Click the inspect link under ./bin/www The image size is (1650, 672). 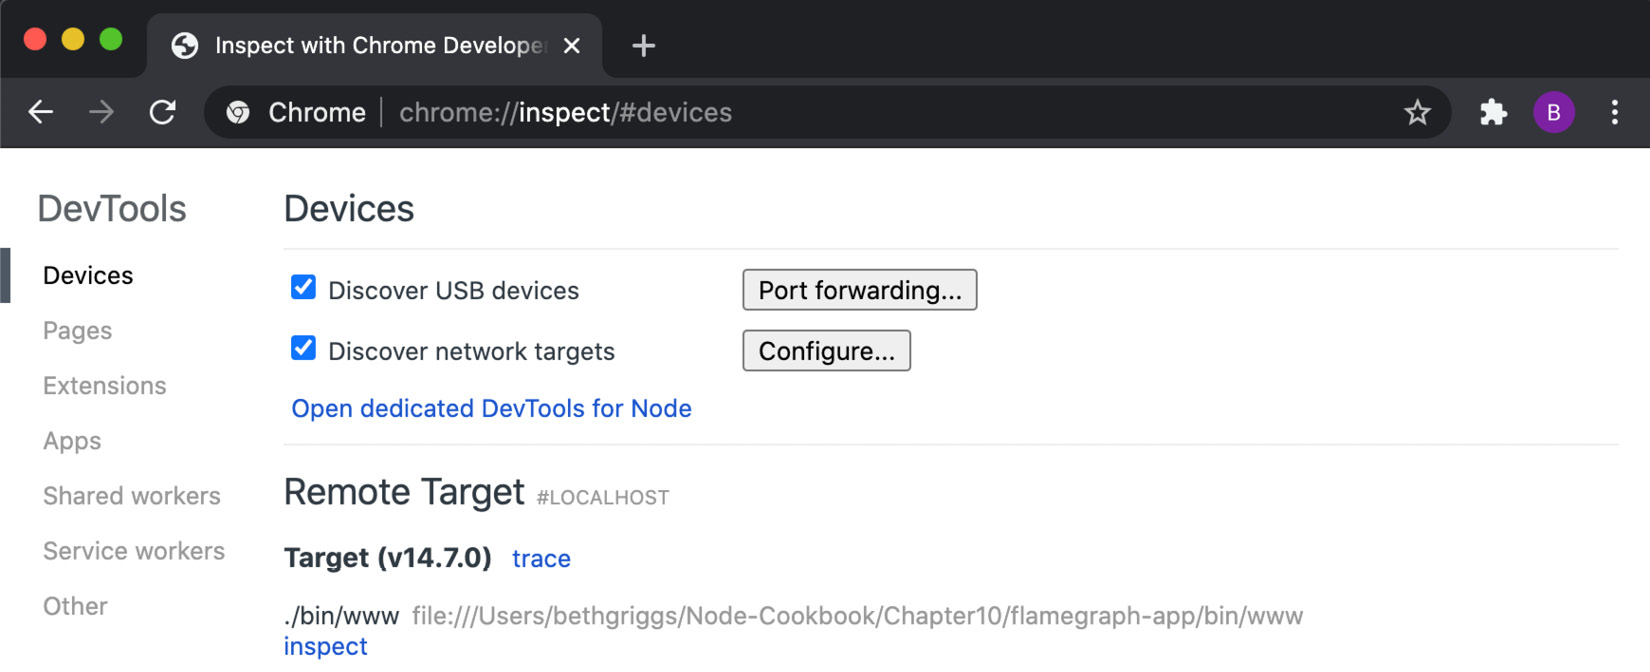(x=326, y=646)
